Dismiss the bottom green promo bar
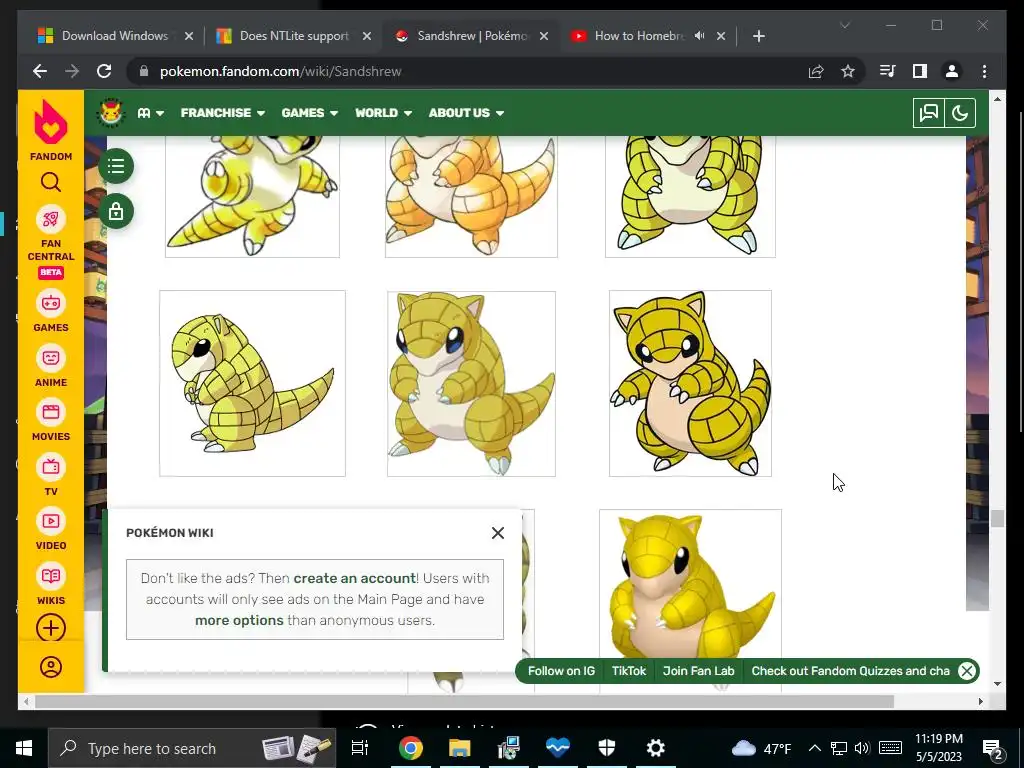Screen dimensions: 1024x768 point(967,671)
